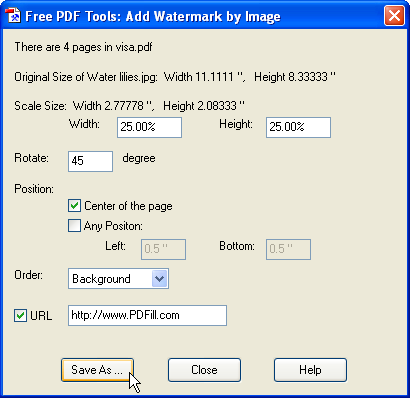Click the 'Center of the page' label text
Viewport: 410px width, 398px height.
coord(128,206)
